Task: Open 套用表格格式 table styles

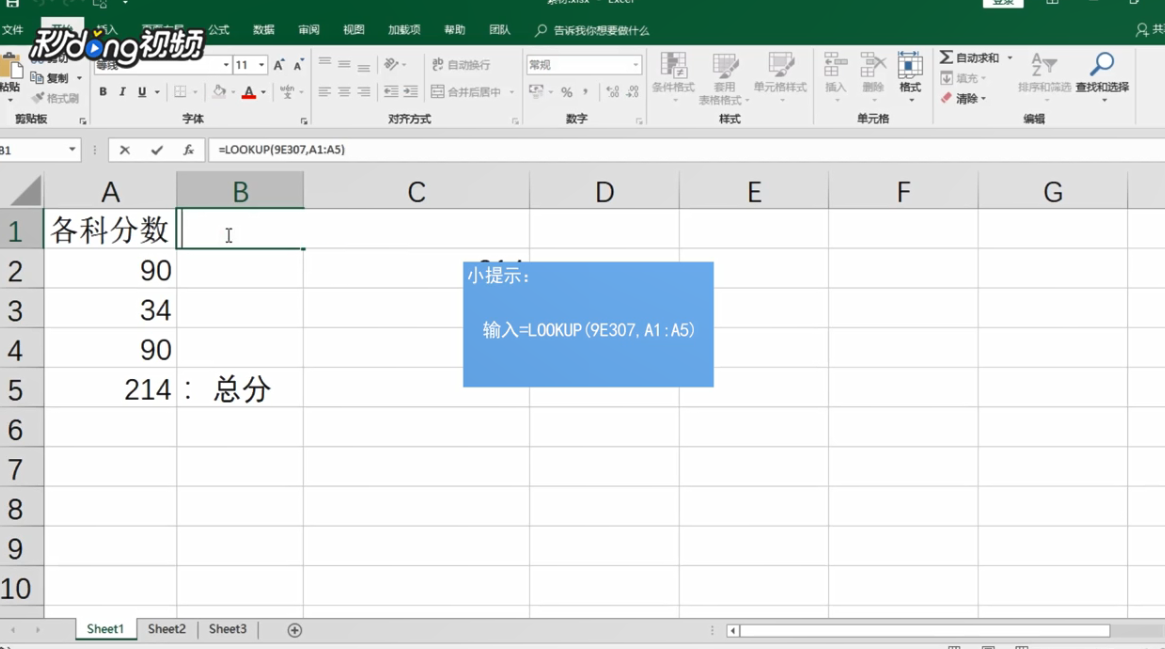Action: 724,78
